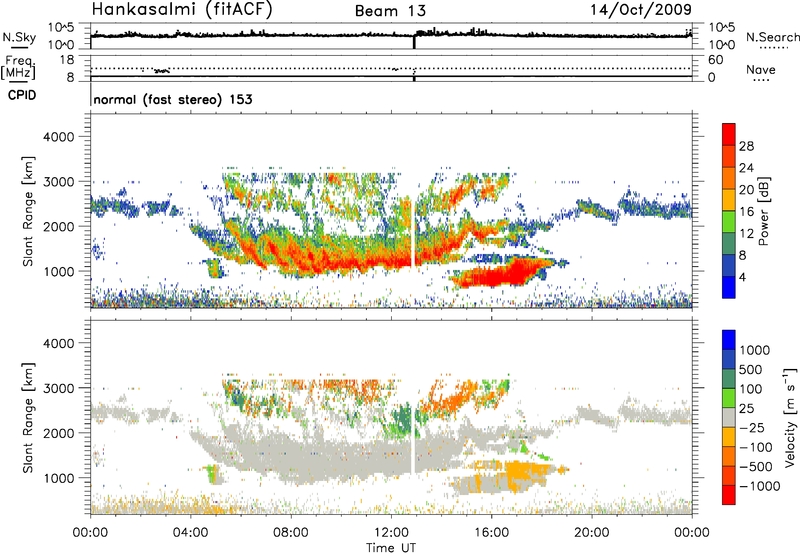Click the 'Power [dB]' colorbar label
The height and width of the screenshot is (554, 800).
(x=764, y=211)
